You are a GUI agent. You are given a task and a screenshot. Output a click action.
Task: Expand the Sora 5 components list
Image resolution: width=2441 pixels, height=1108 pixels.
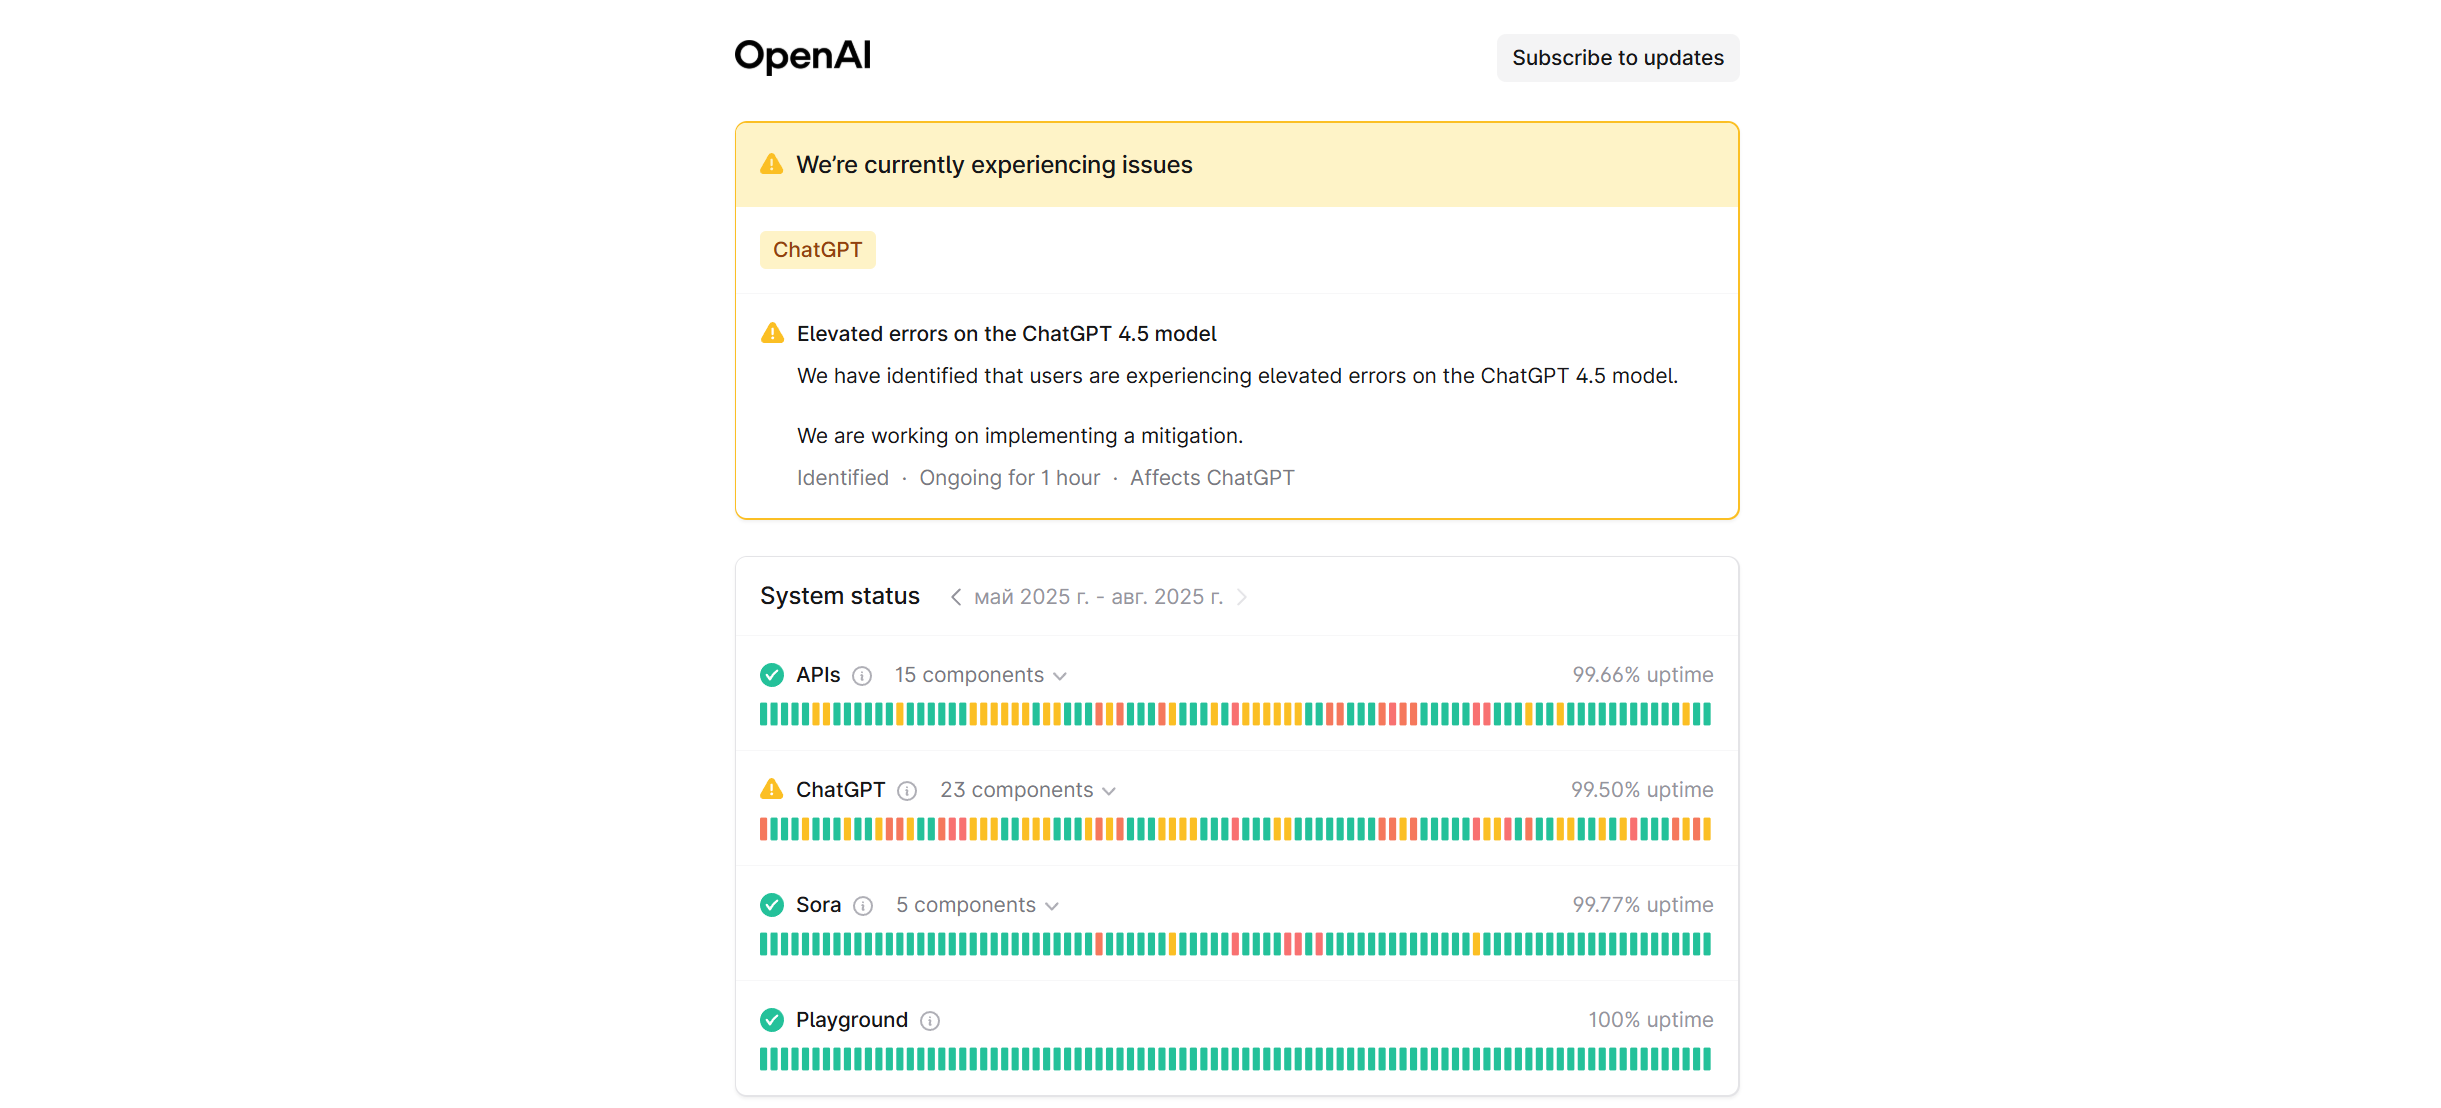pos(977,905)
